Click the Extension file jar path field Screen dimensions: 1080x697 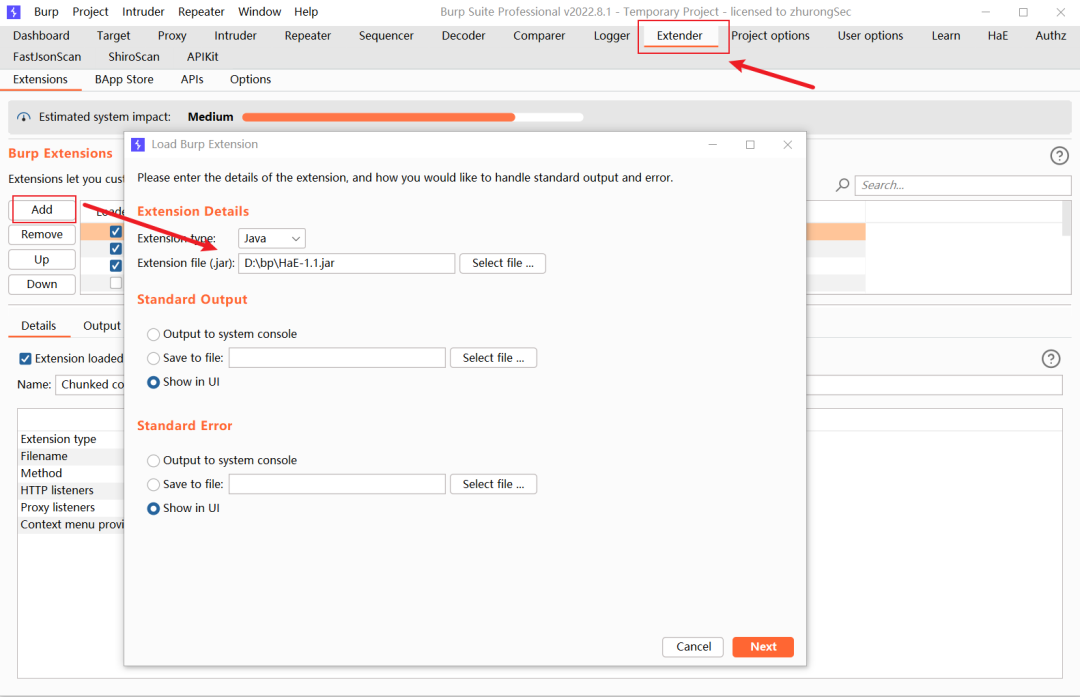point(346,263)
